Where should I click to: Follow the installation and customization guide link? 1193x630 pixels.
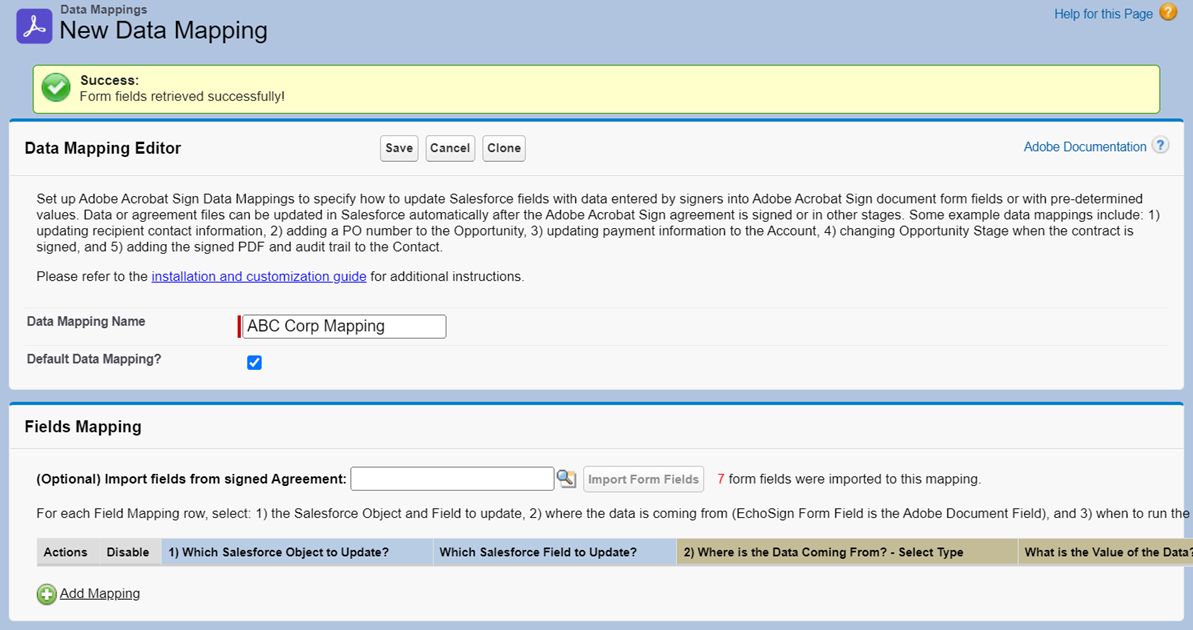(x=259, y=276)
